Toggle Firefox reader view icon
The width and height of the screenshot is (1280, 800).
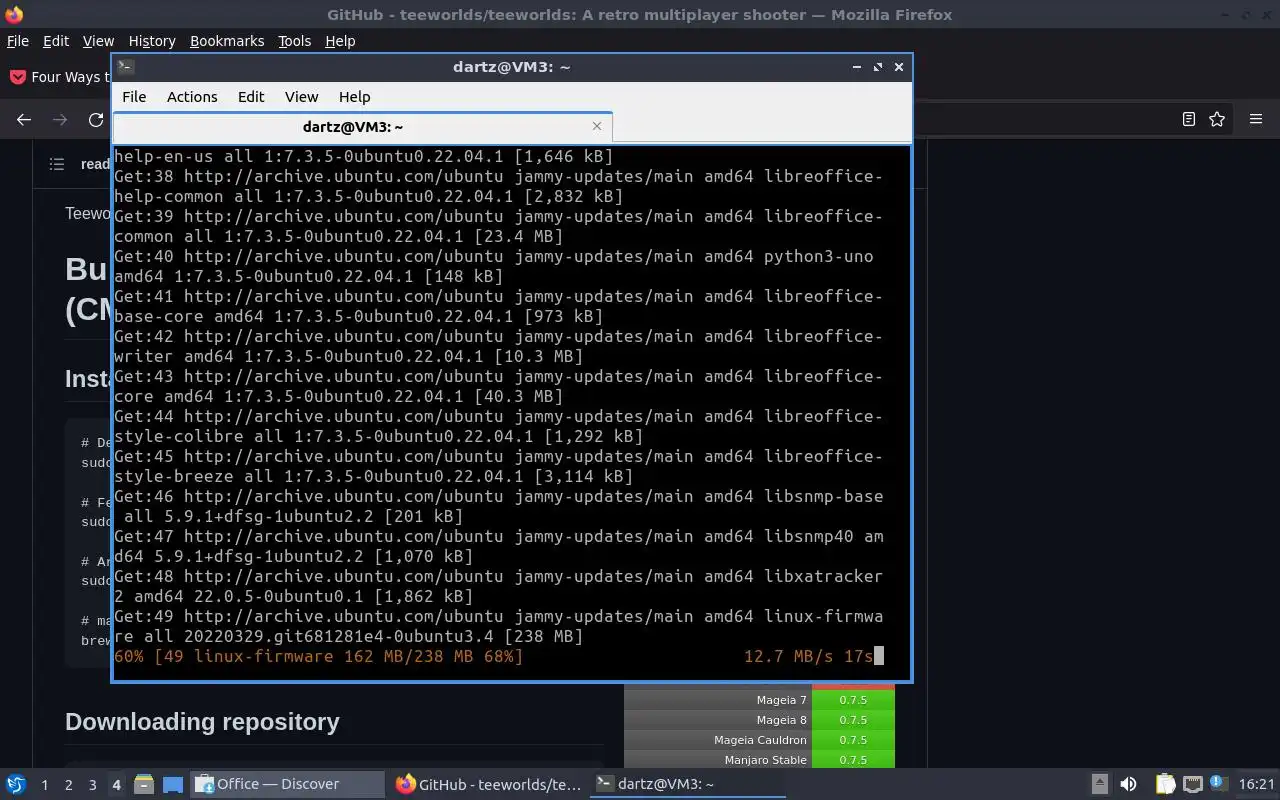pyautogui.click(x=1188, y=119)
